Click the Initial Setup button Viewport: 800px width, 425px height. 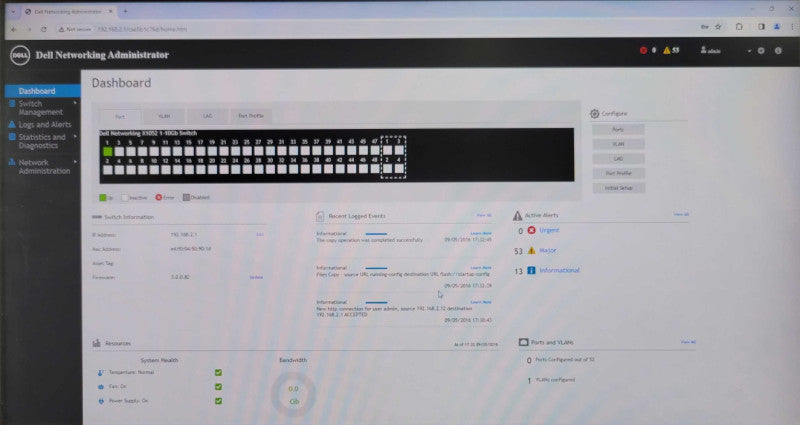pos(618,188)
